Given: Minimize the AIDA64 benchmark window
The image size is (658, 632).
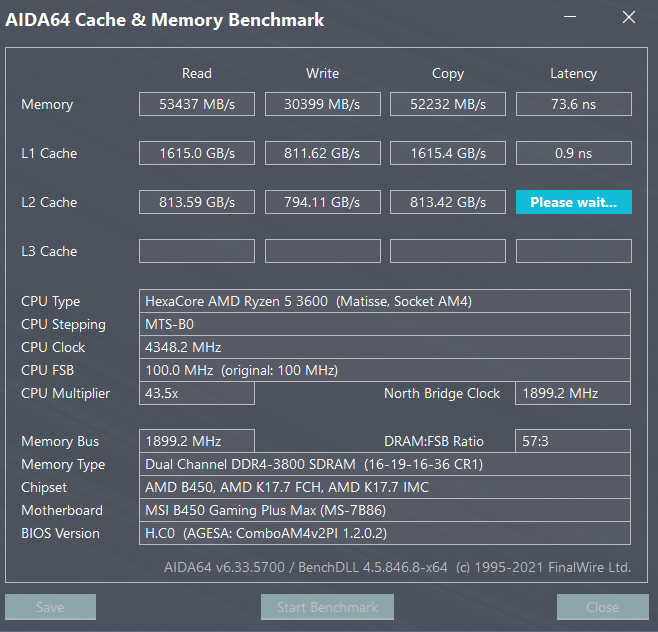Looking at the screenshot, I should point(570,17).
